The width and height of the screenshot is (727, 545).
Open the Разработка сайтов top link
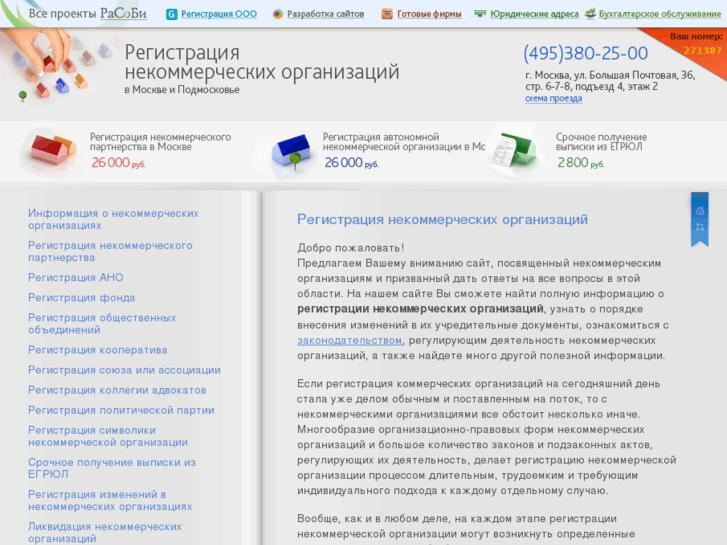[x=325, y=14]
